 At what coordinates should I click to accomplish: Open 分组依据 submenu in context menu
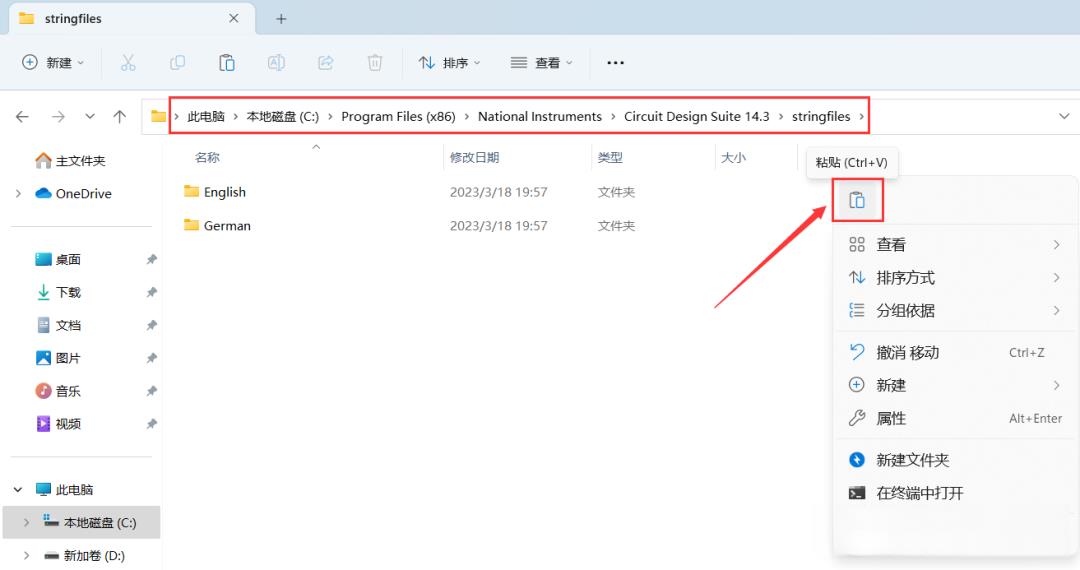point(955,310)
